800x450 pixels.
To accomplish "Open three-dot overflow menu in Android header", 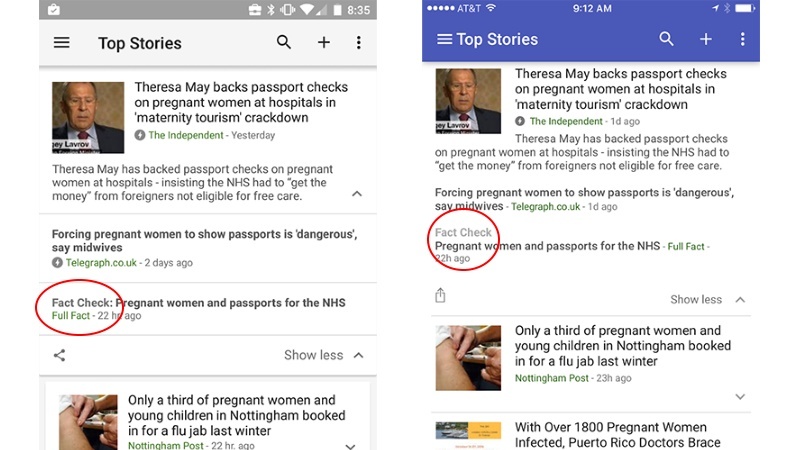I will [359, 42].
